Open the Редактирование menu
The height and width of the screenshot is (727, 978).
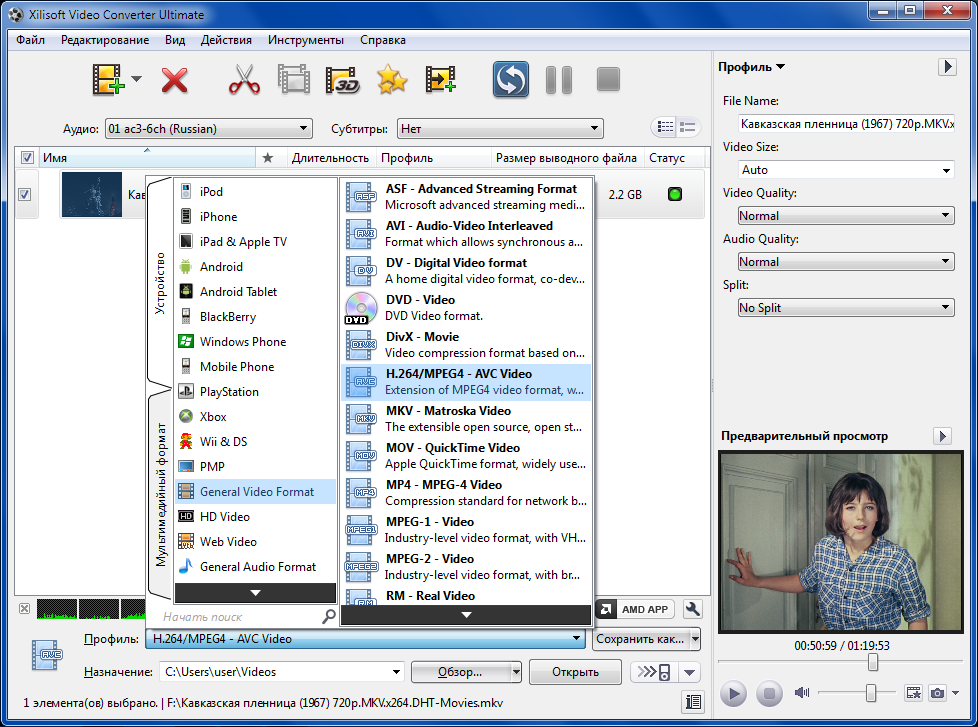[105, 40]
